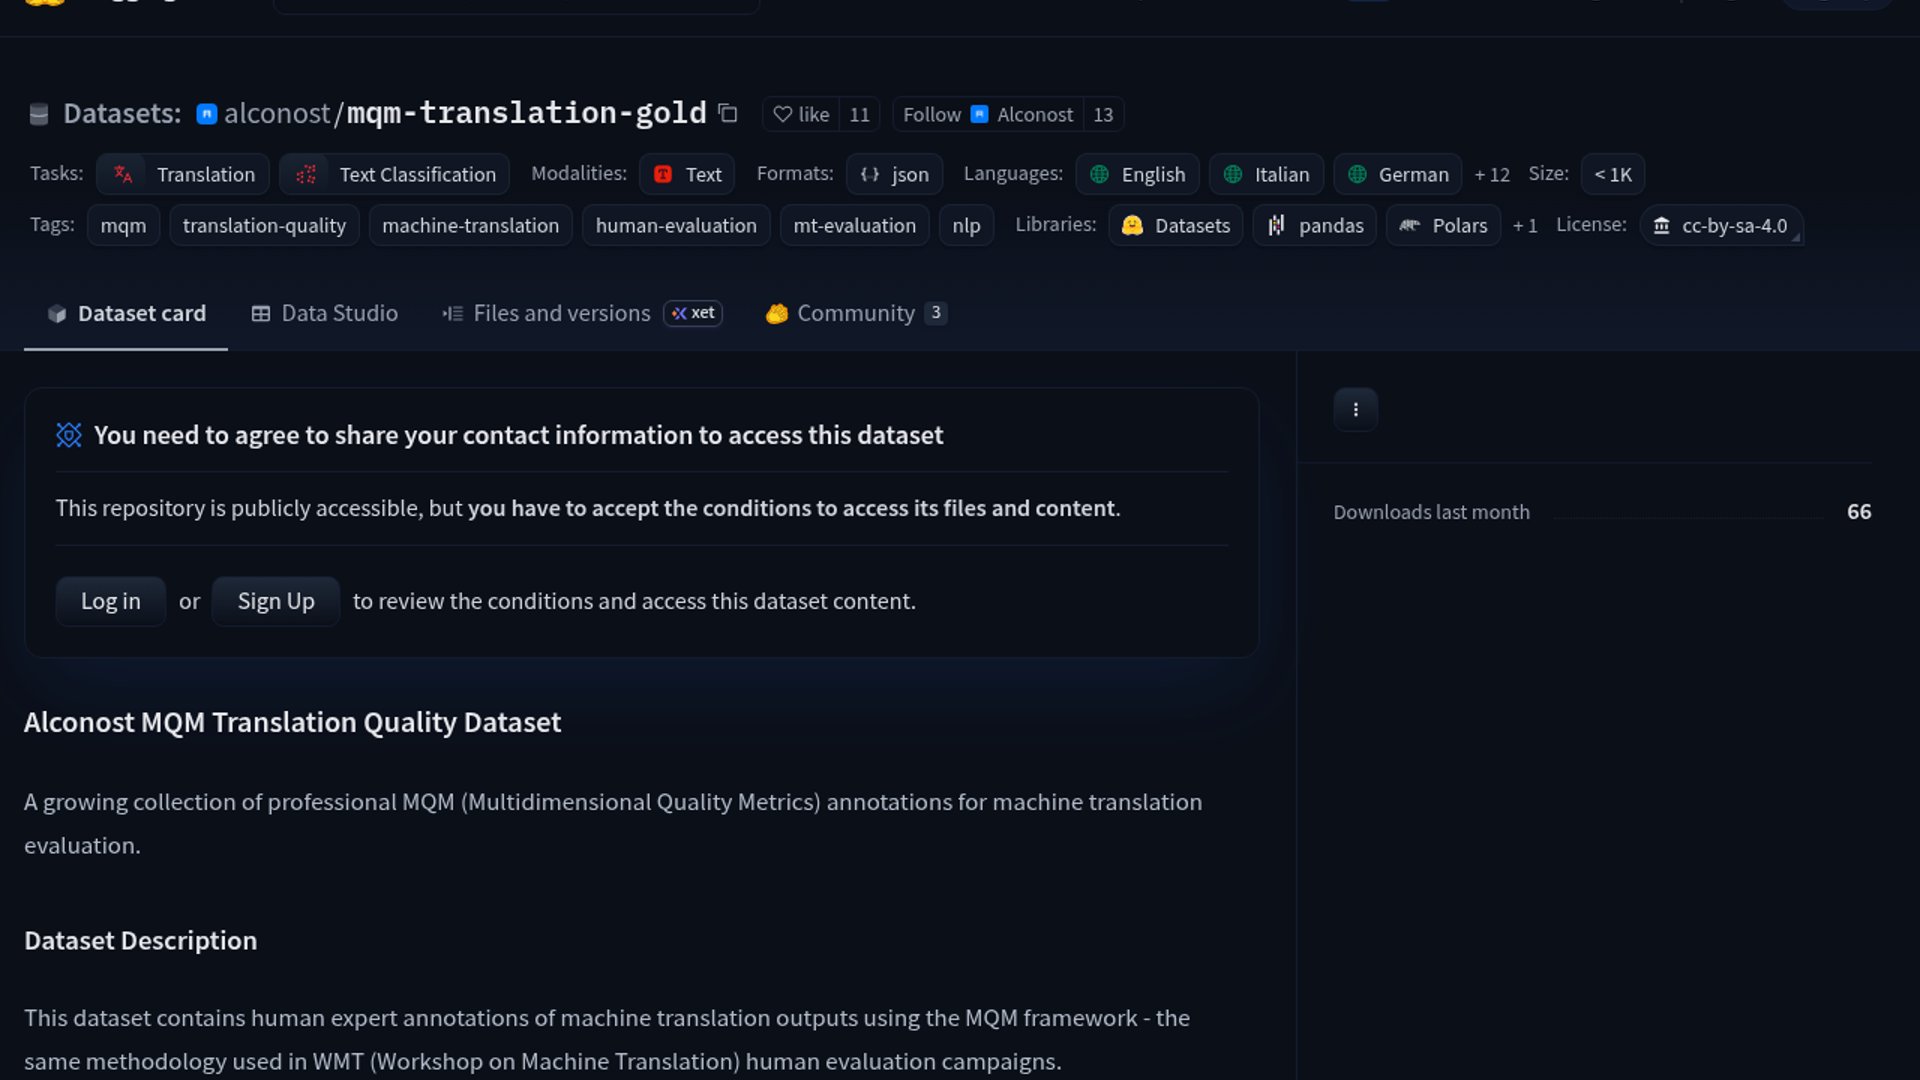
Task: Open the three-dot options menu
Action: coord(1355,410)
